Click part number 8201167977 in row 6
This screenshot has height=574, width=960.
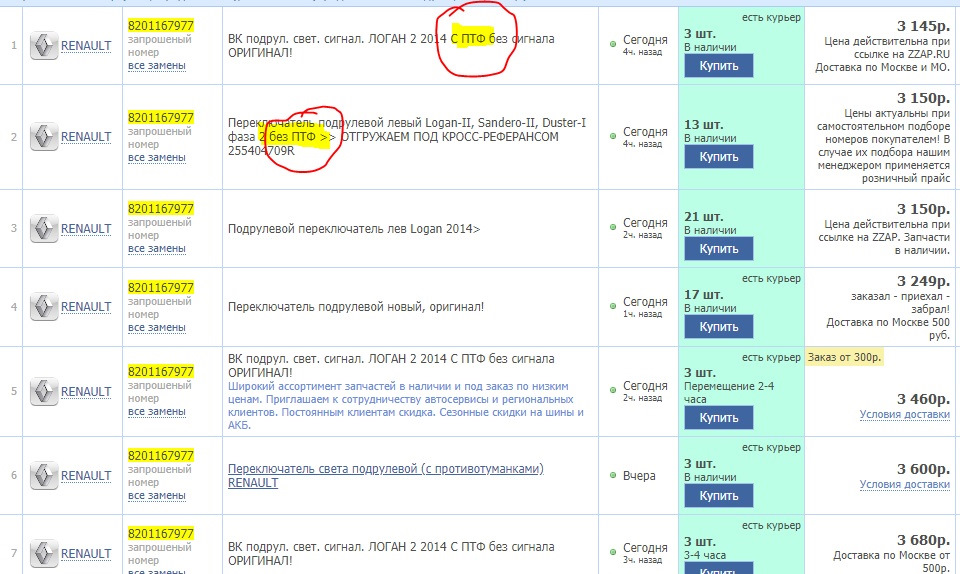click(160, 455)
